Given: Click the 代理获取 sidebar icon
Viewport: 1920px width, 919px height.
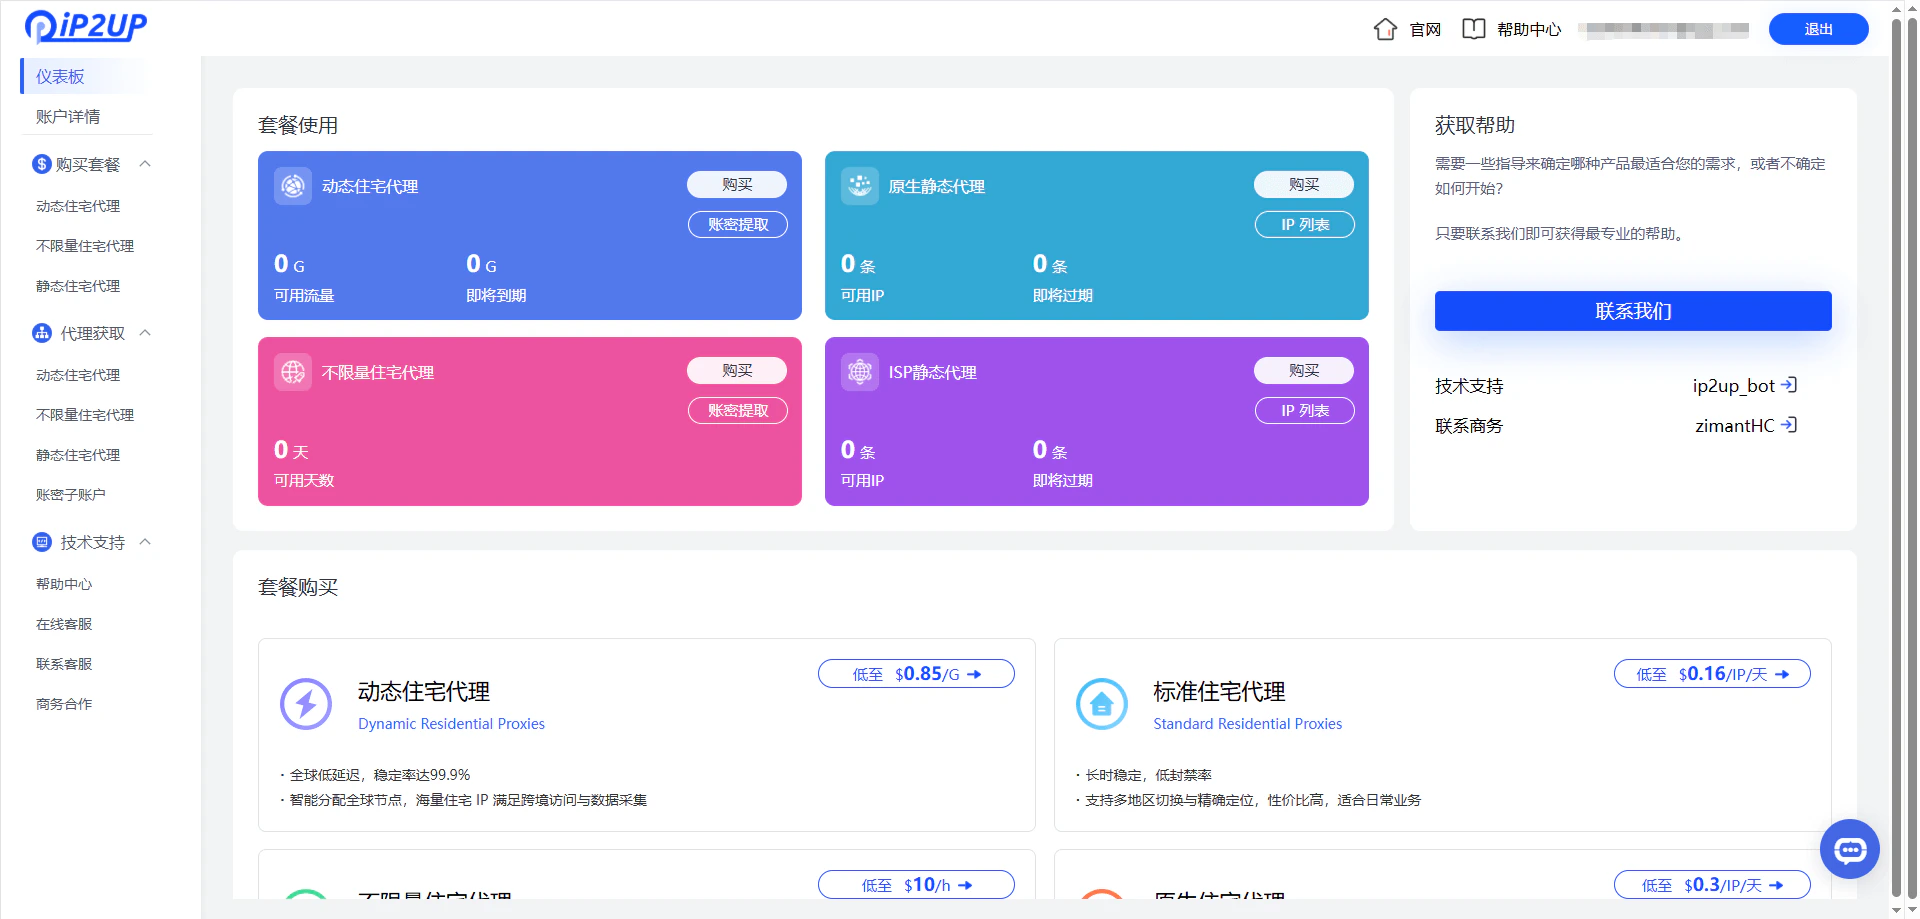Looking at the screenshot, I should click(x=41, y=333).
